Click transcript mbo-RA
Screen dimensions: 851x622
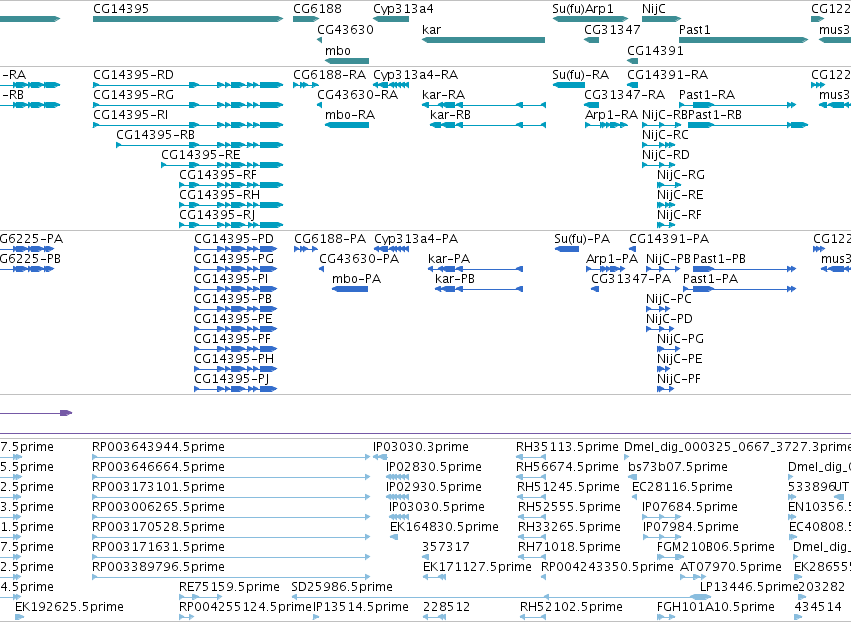click(350, 115)
